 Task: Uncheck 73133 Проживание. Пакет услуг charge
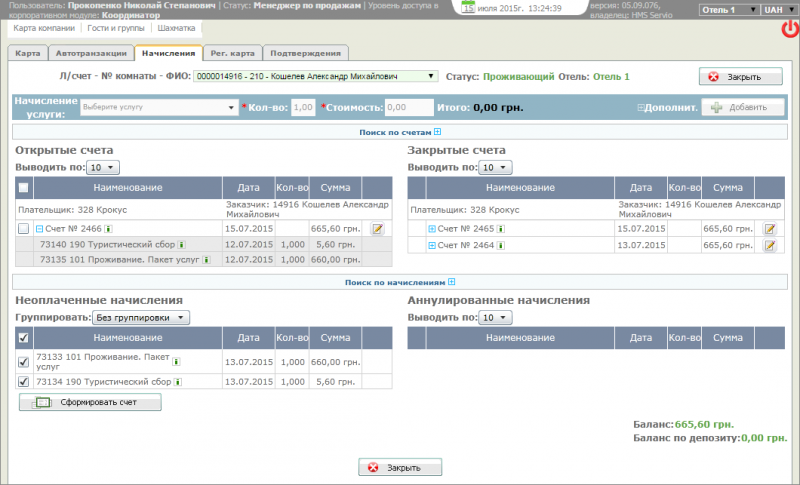[24, 362]
